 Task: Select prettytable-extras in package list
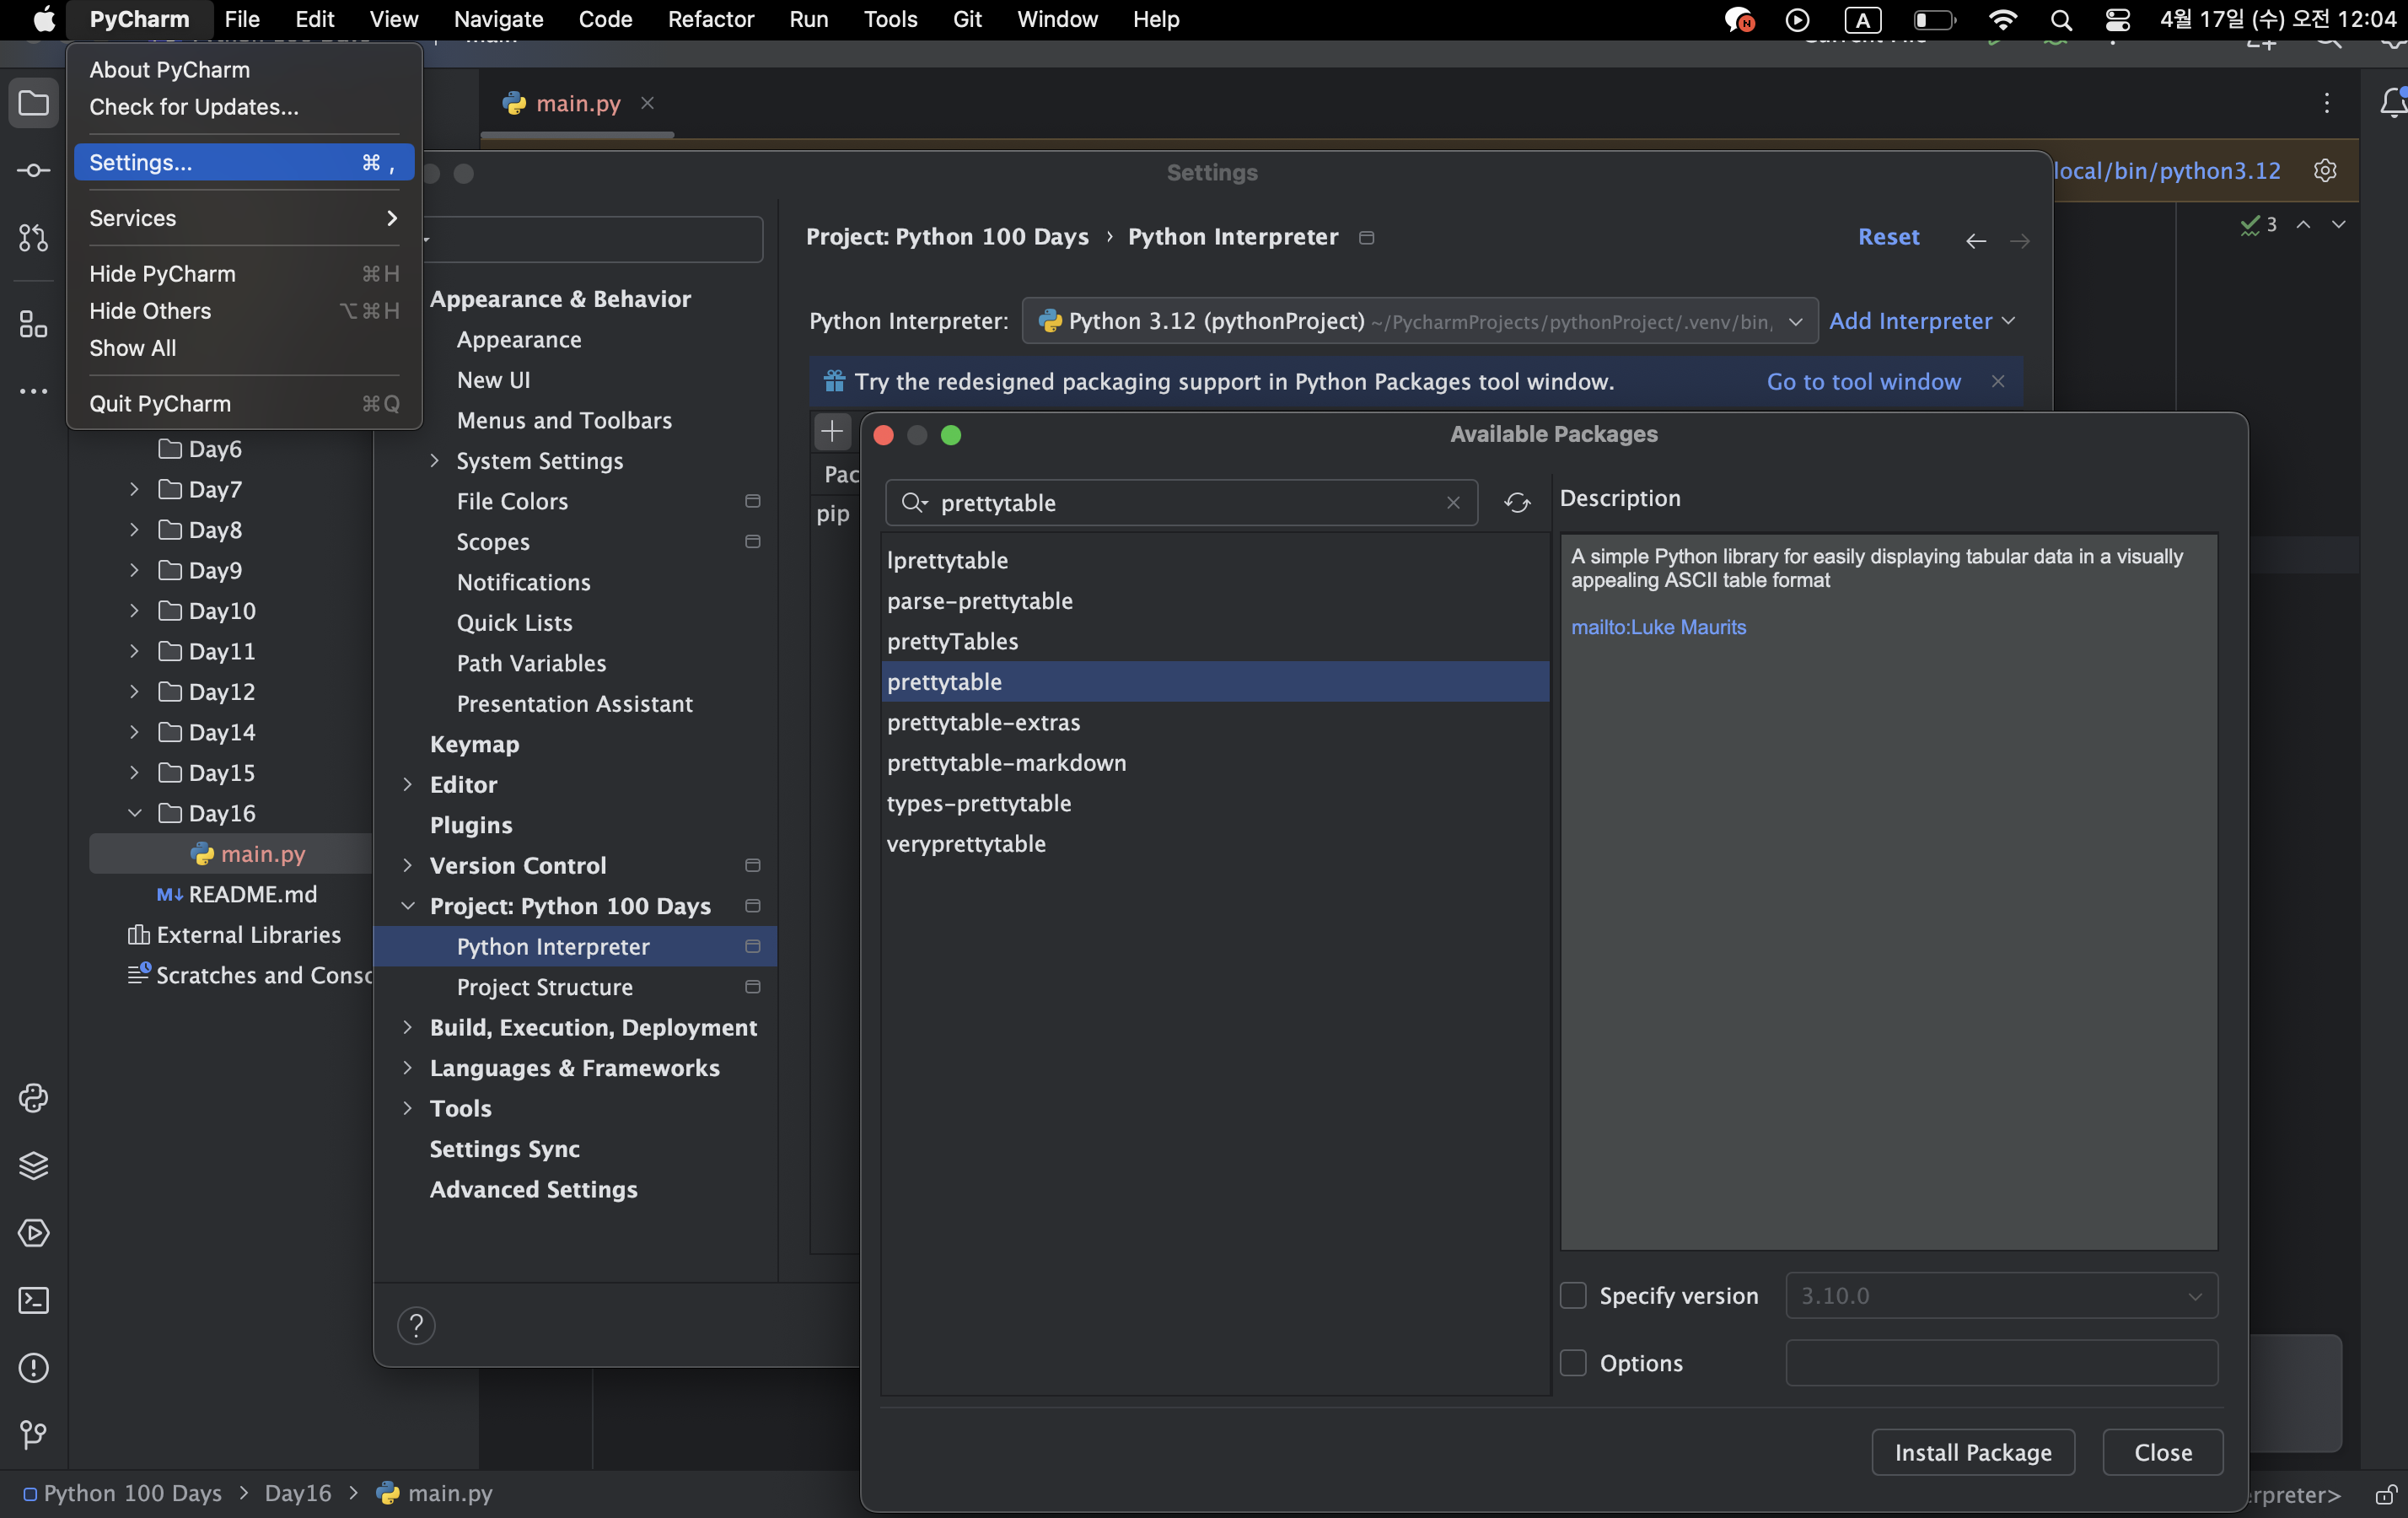coord(1214,722)
